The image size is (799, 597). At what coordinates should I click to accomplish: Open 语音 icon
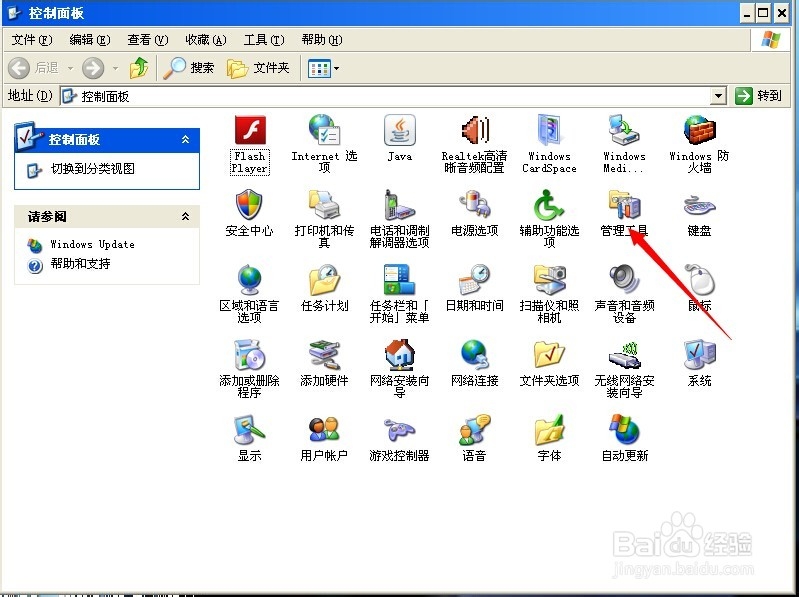pos(474,429)
